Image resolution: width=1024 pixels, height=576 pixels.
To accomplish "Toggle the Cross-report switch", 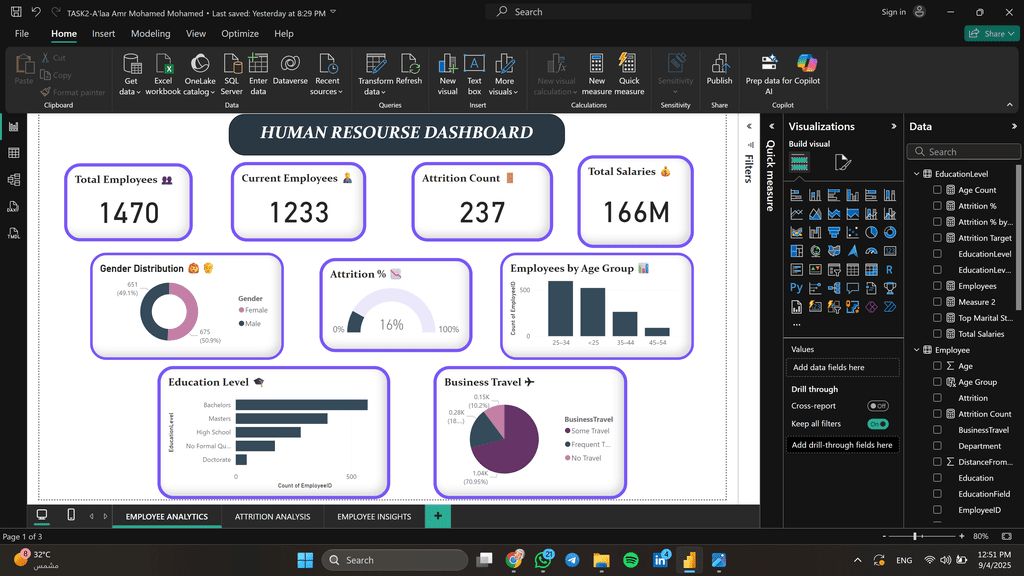I will (x=878, y=406).
